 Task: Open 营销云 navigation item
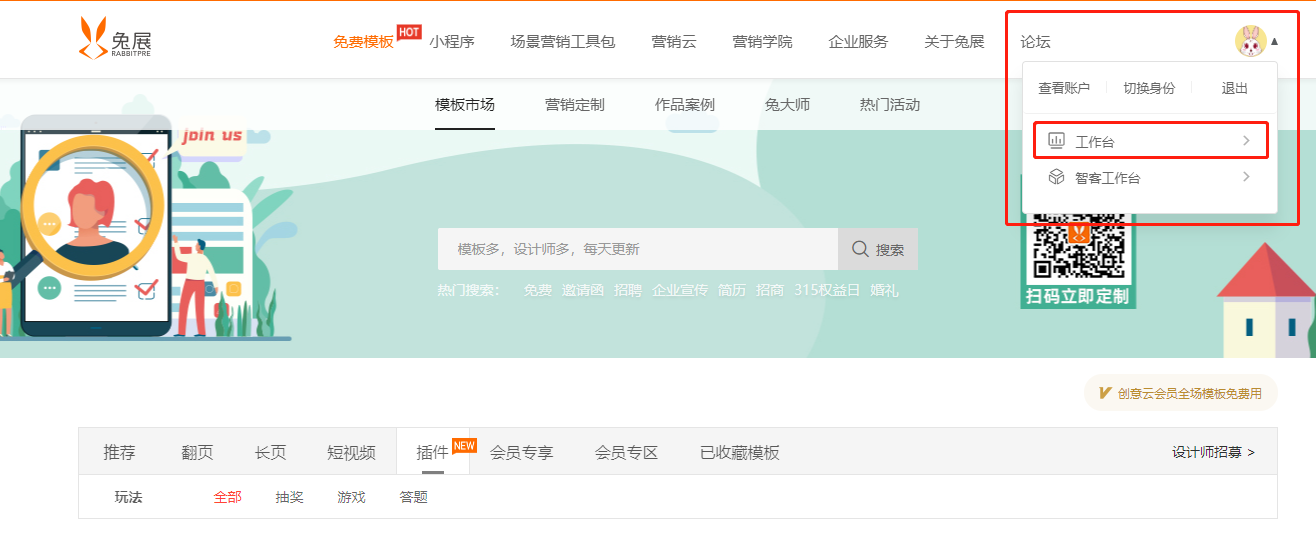674,42
